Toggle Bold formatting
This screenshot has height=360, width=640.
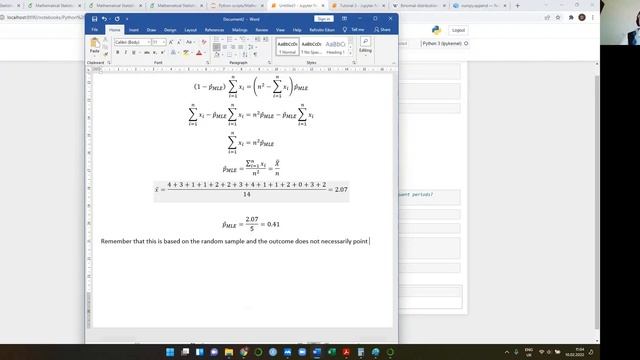(118, 53)
